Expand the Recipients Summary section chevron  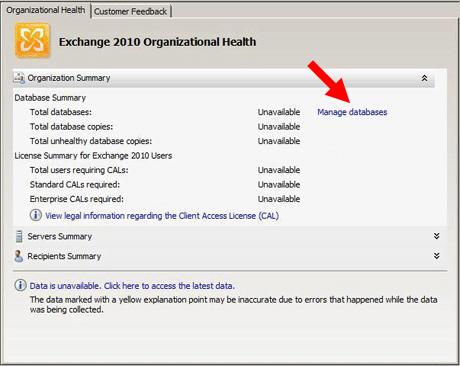click(x=436, y=256)
